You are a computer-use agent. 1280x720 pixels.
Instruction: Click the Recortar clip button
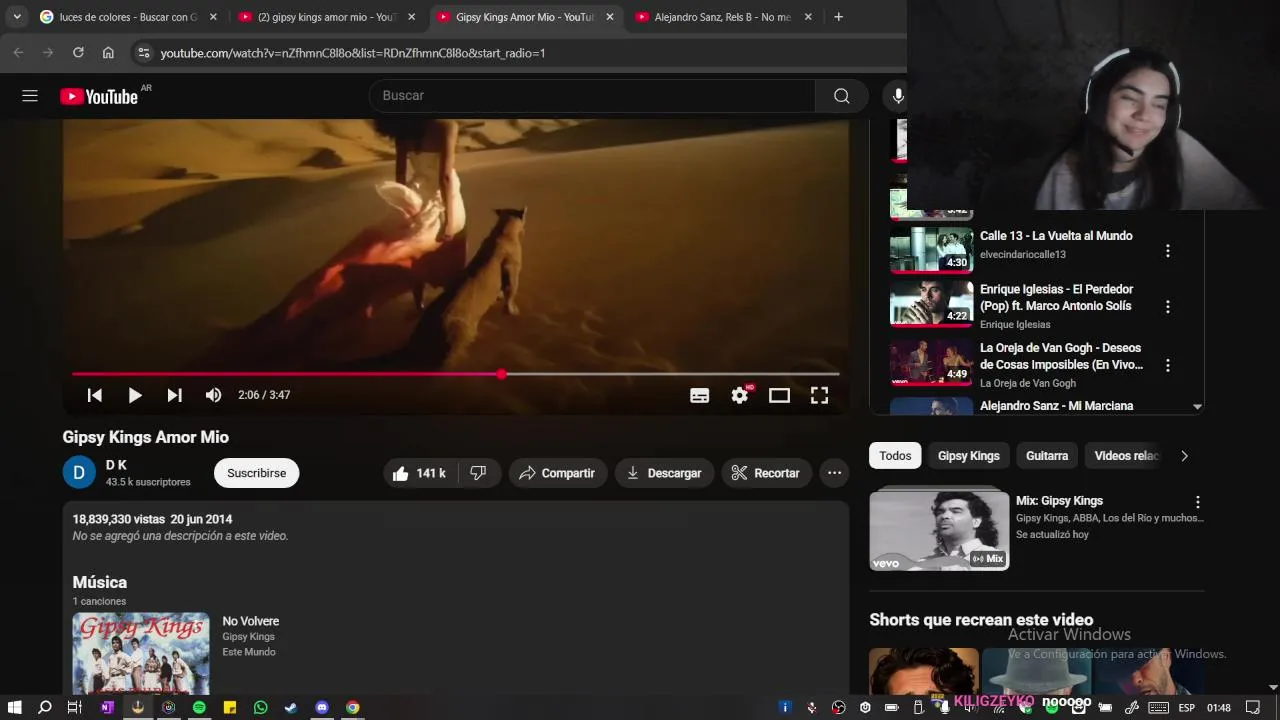pyautogui.click(x=766, y=473)
